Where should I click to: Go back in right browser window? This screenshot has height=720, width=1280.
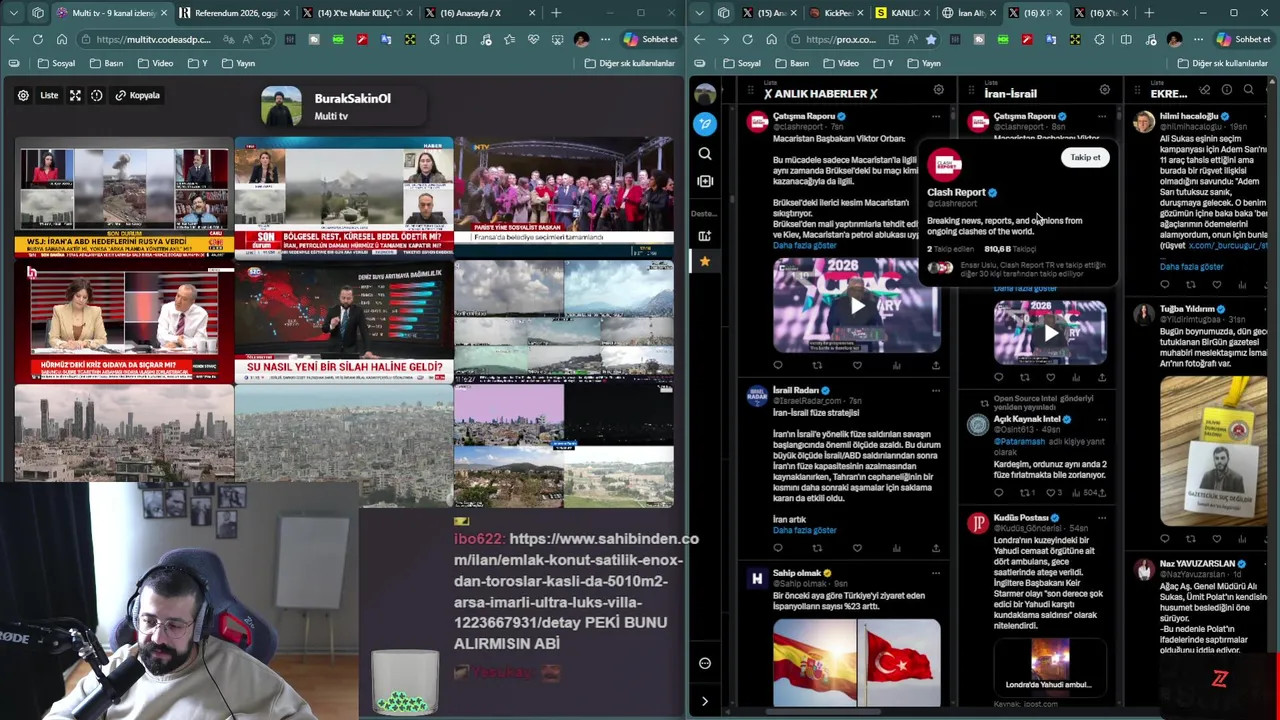(x=699, y=39)
